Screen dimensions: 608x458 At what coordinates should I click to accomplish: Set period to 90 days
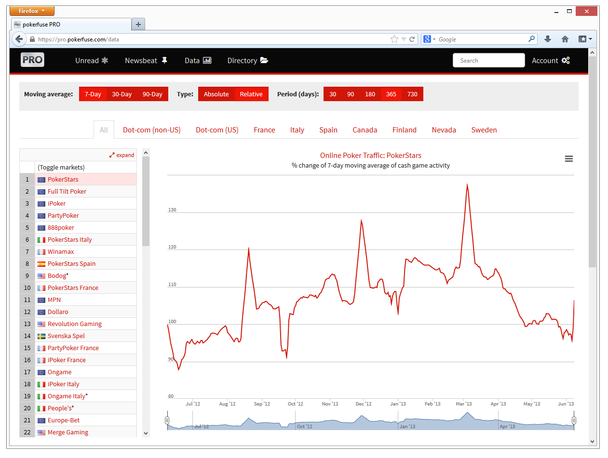[x=351, y=94]
